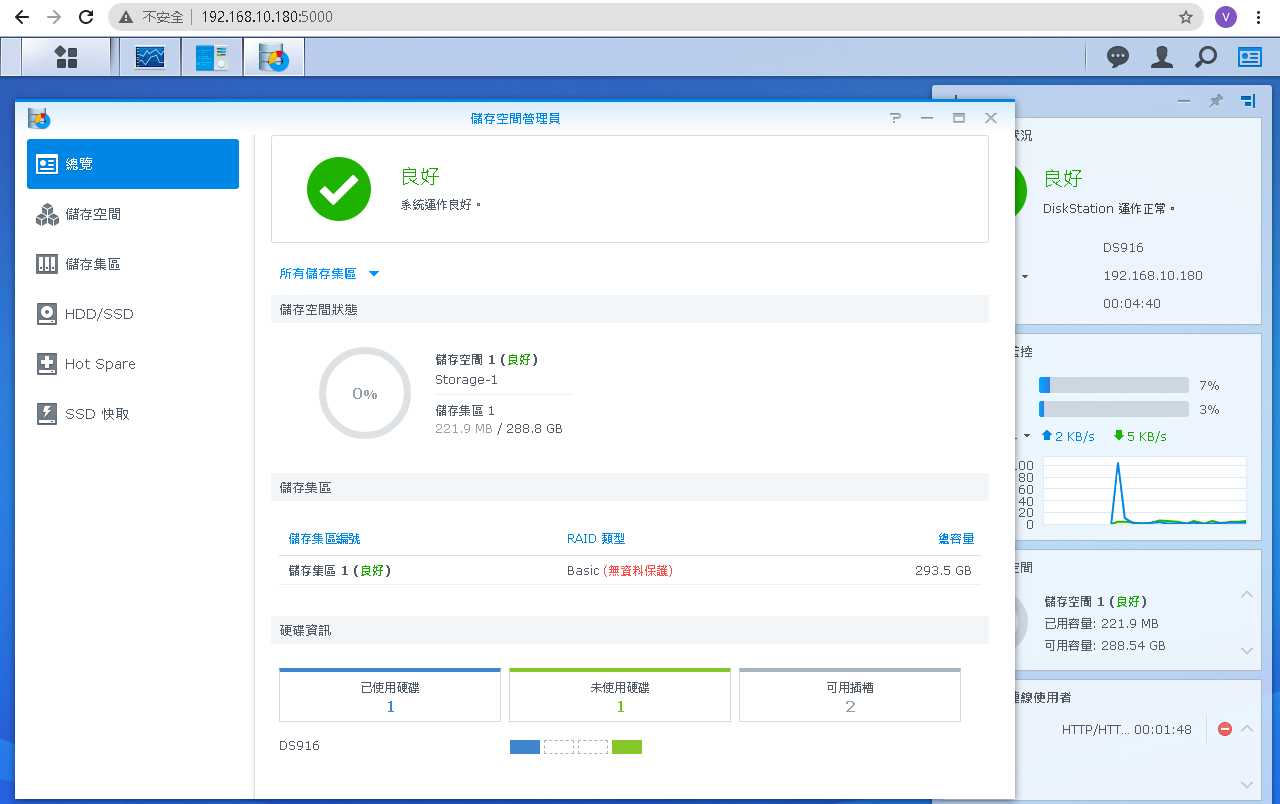Expand the 所有儲存集區 dropdown
The height and width of the screenshot is (804, 1280).
point(329,273)
